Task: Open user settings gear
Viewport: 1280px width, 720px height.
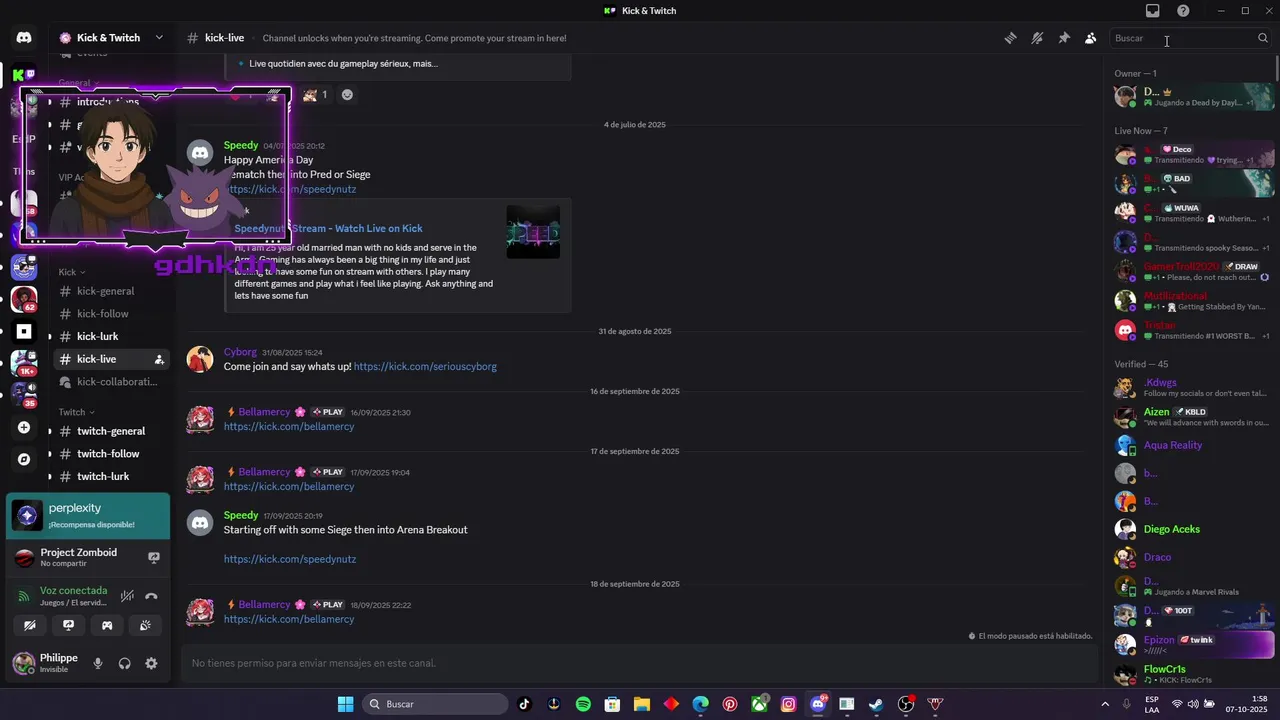Action: [151, 663]
